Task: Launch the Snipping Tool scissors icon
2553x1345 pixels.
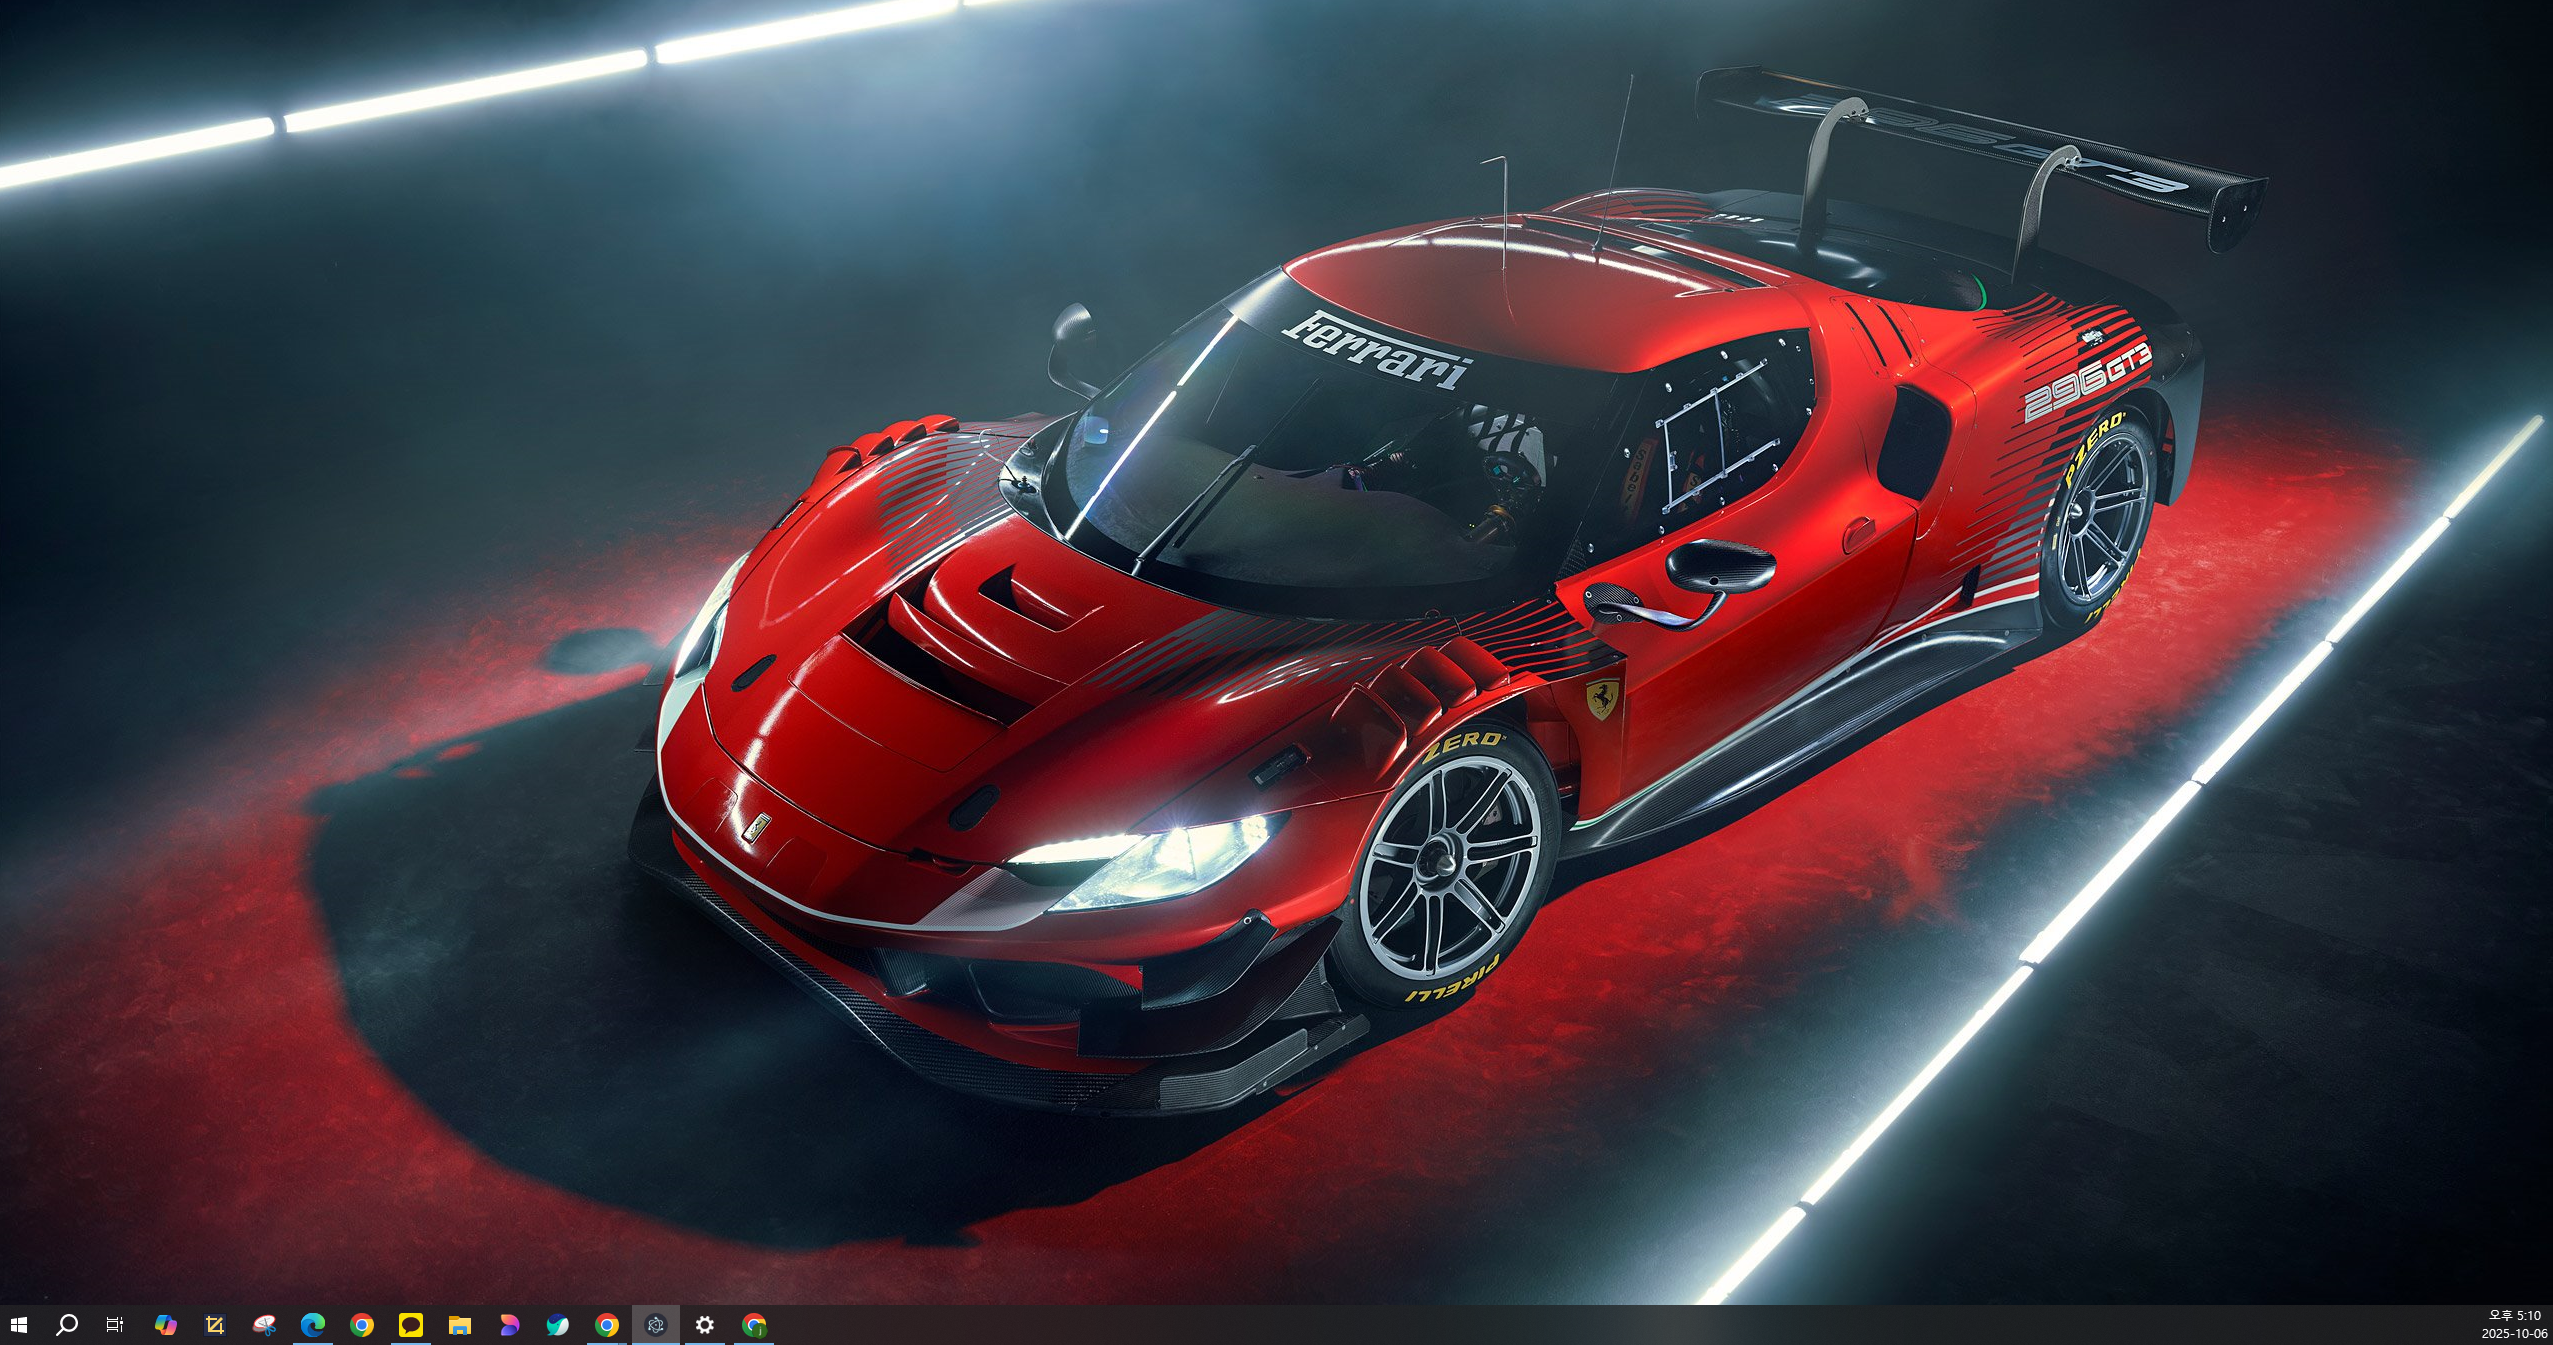Action: coord(264,1325)
